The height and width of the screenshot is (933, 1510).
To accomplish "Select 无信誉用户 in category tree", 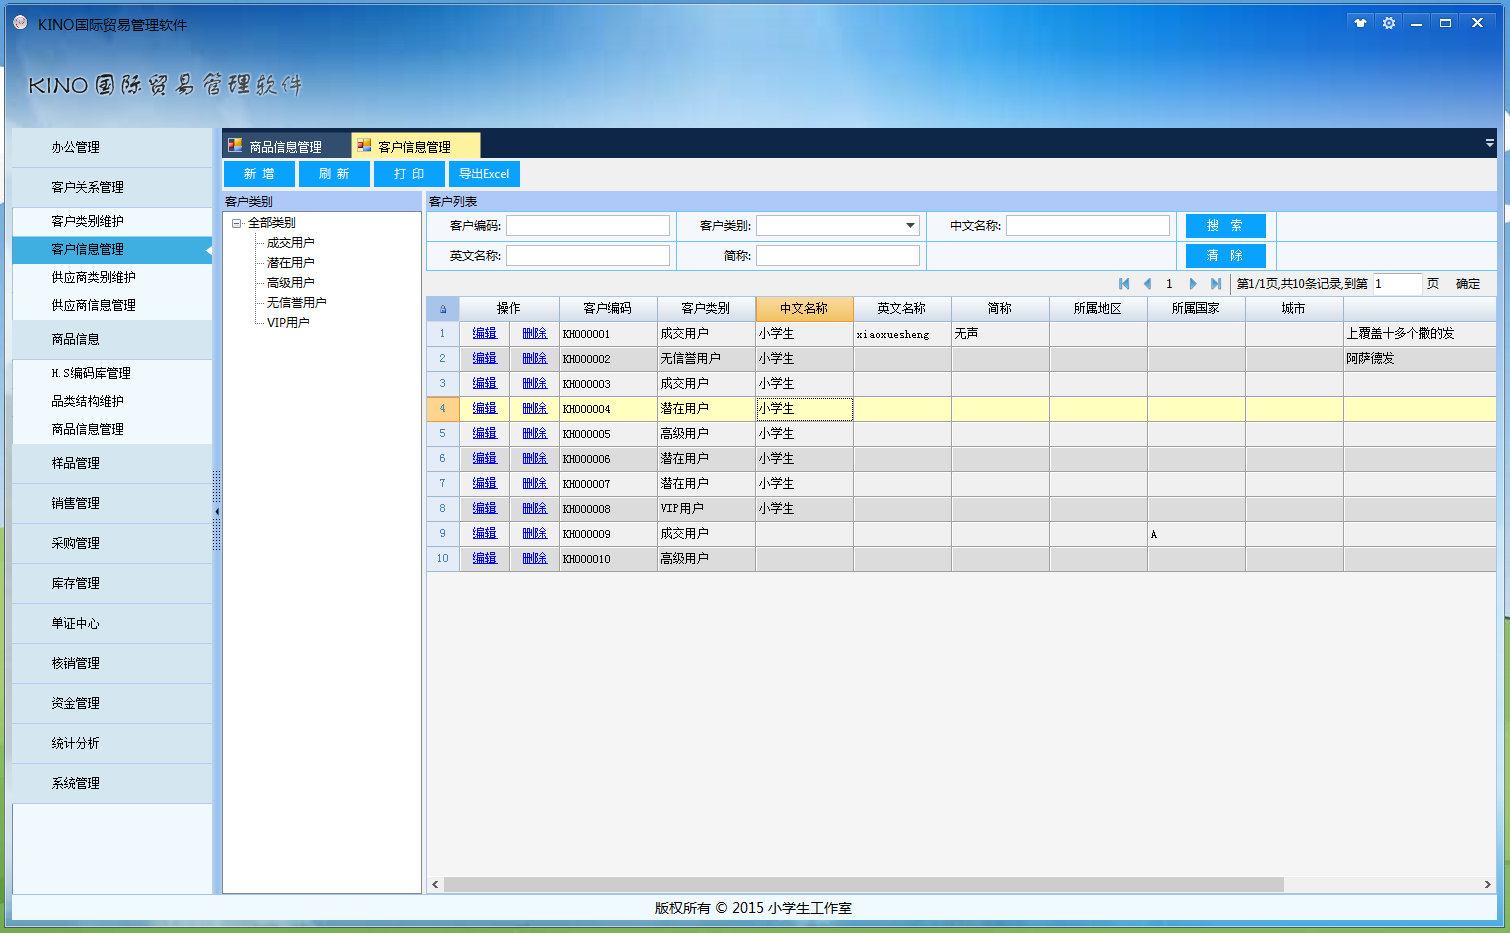I will 296,303.
